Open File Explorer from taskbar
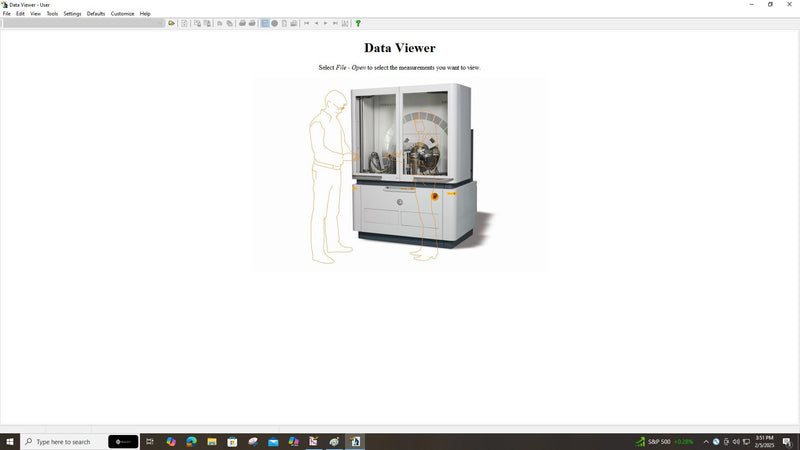 212,442
